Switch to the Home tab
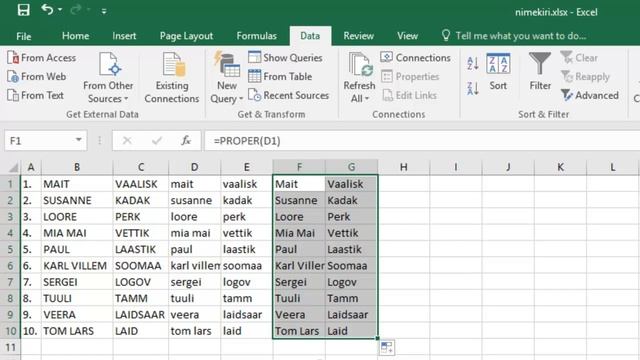Image resolution: width=640 pixels, height=360 pixels. [76, 36]
